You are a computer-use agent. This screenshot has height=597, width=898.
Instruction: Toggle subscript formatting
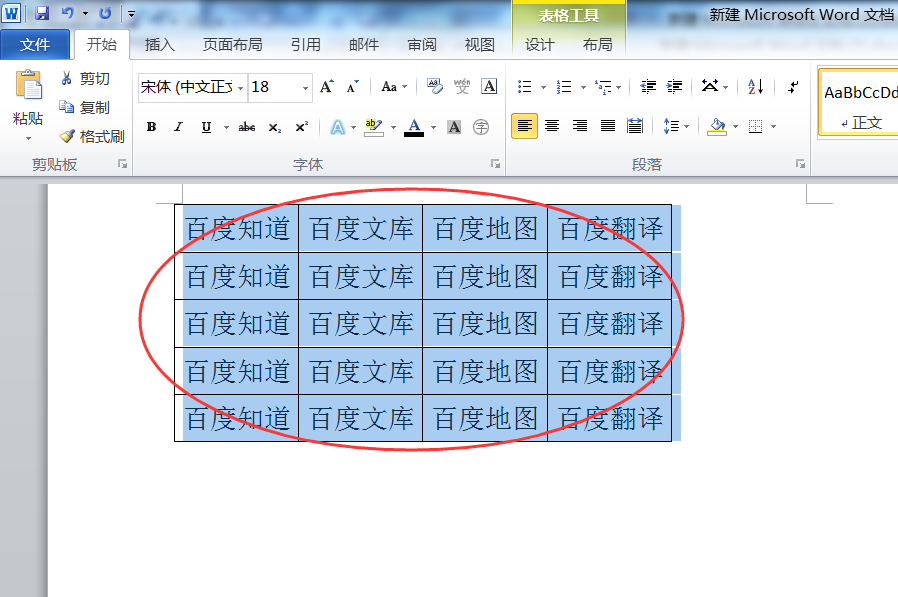[275, 127]
